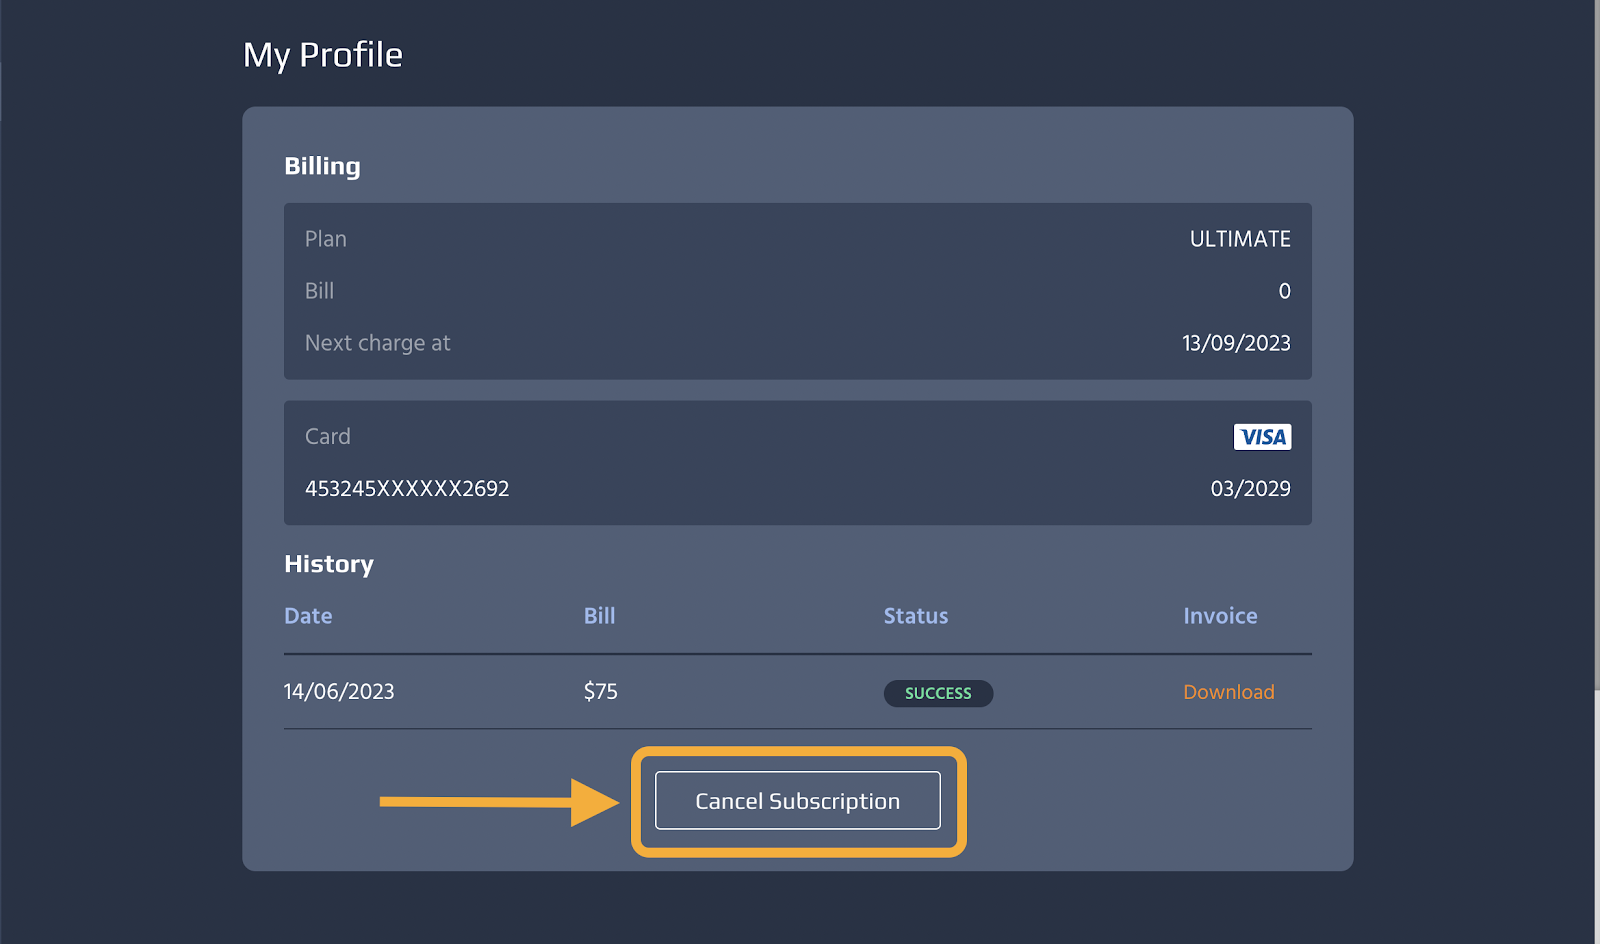Screen dimensions: 1600x944
Task: Click the $75 bill amount in History
Action: [x=600, y=692]
